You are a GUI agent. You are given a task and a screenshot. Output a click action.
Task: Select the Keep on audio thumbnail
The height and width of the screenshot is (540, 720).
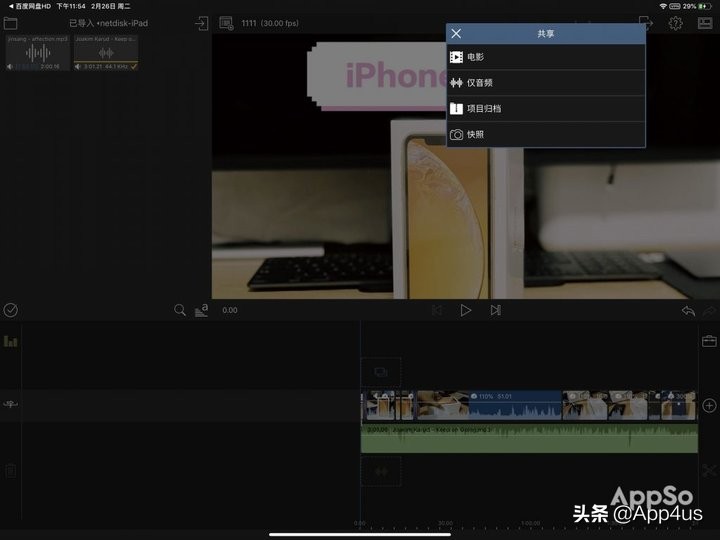[106, 53]
